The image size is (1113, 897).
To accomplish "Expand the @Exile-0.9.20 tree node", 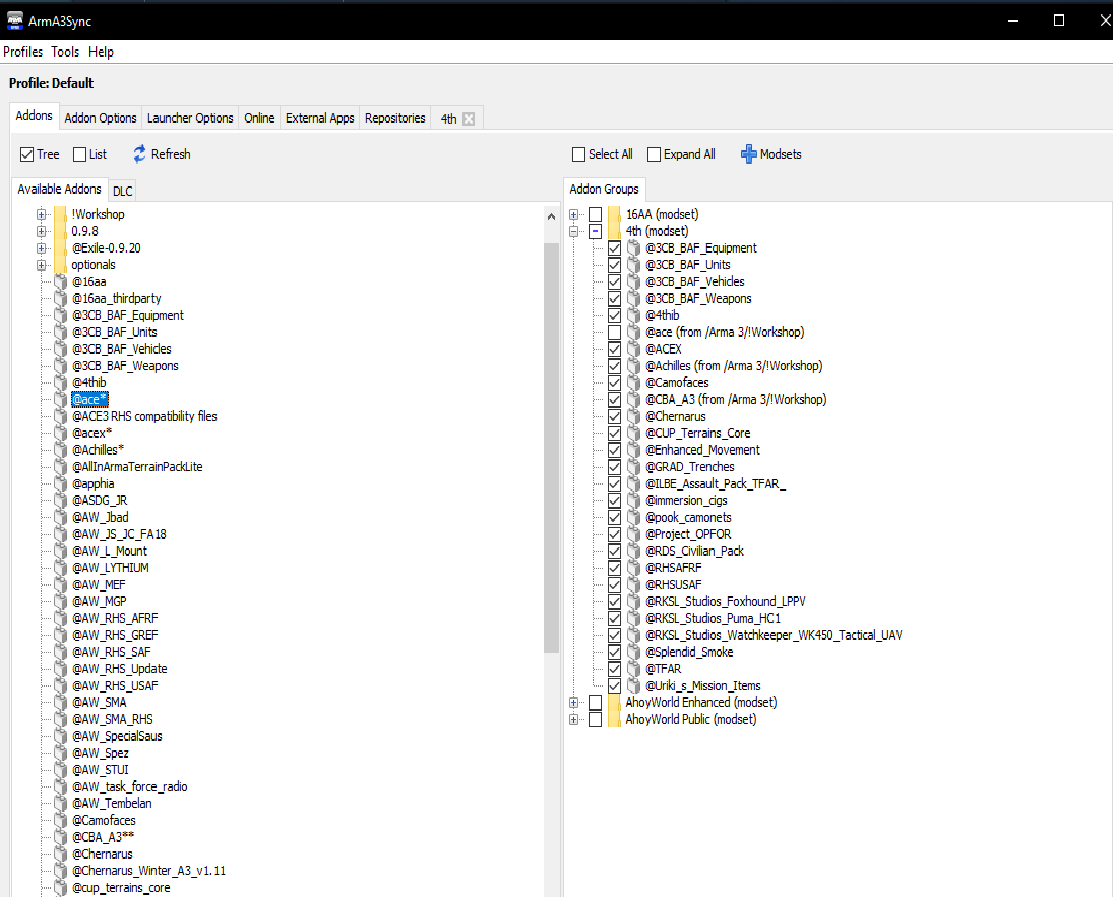I will (x=41, y=248).
